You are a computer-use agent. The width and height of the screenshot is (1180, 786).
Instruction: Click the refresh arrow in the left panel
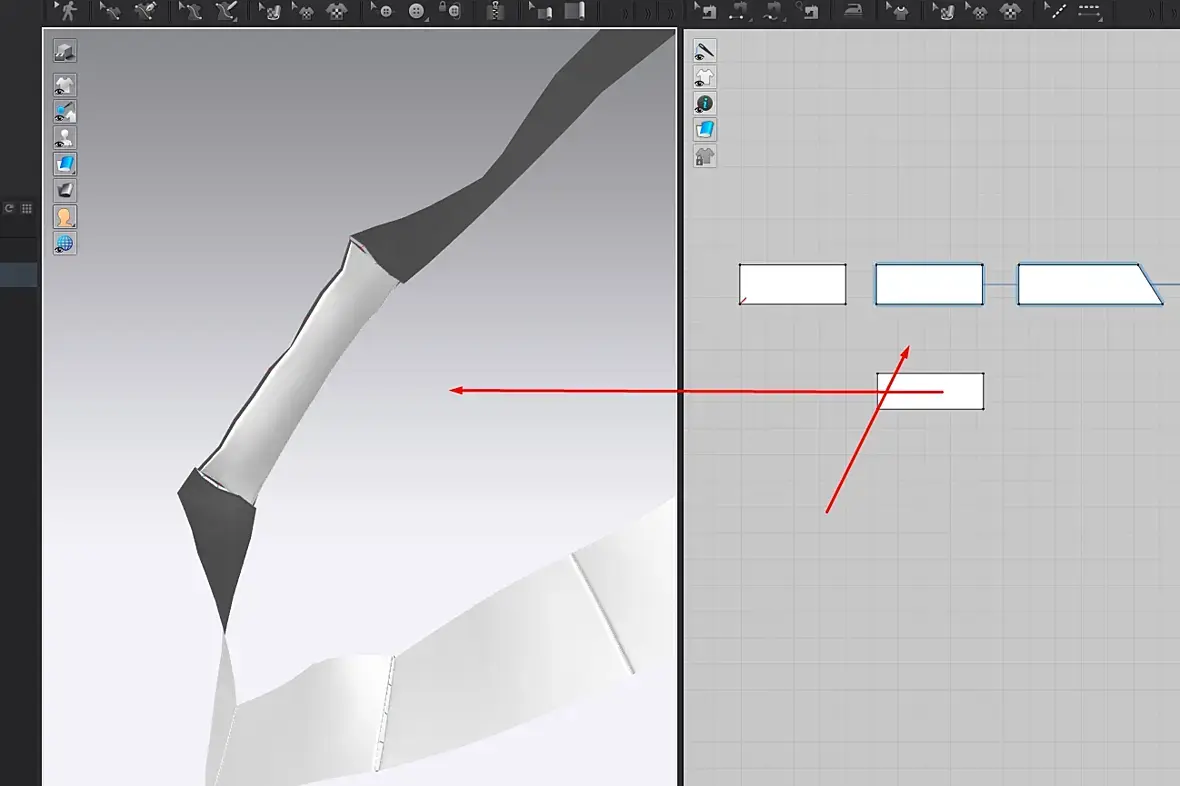9,209
